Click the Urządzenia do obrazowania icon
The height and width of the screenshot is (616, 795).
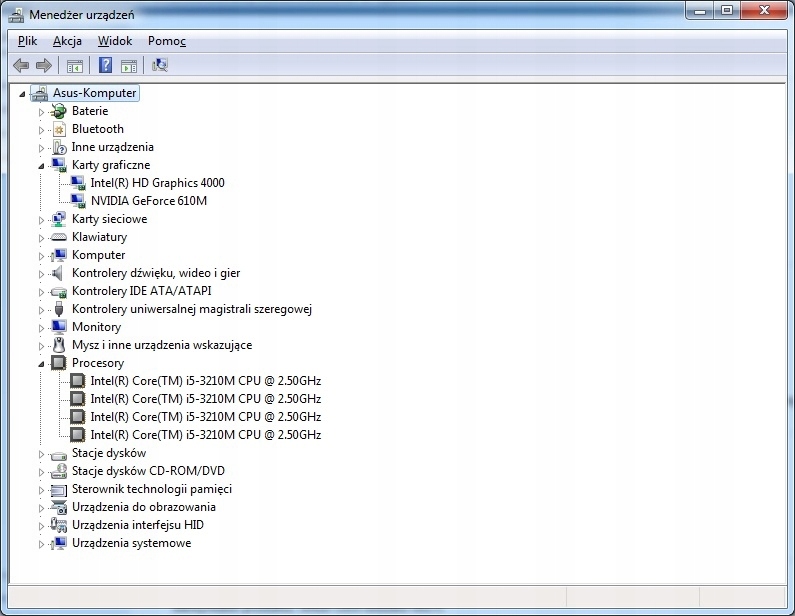pos(59,507)
